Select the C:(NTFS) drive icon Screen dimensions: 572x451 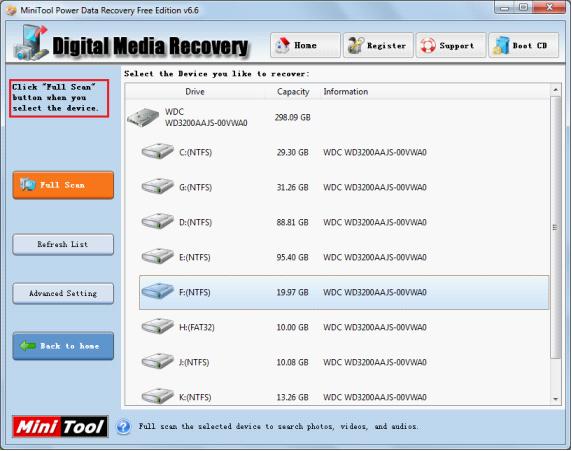tap(158, 151)
